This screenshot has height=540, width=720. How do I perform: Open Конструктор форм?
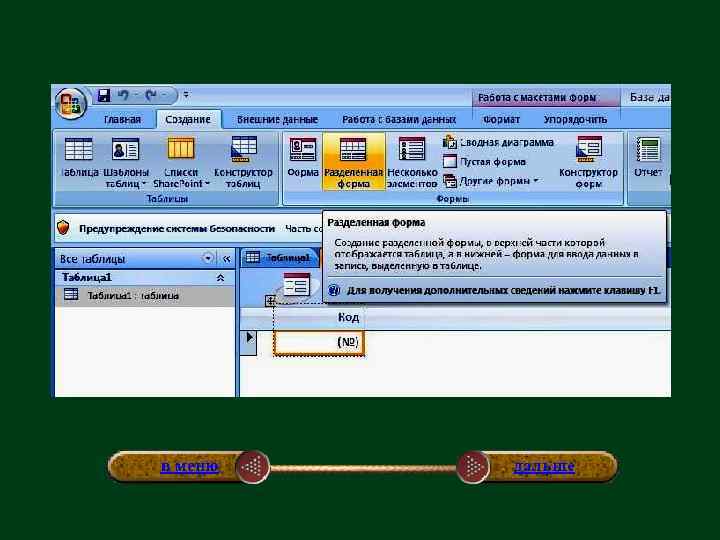[x=588, y=163]
